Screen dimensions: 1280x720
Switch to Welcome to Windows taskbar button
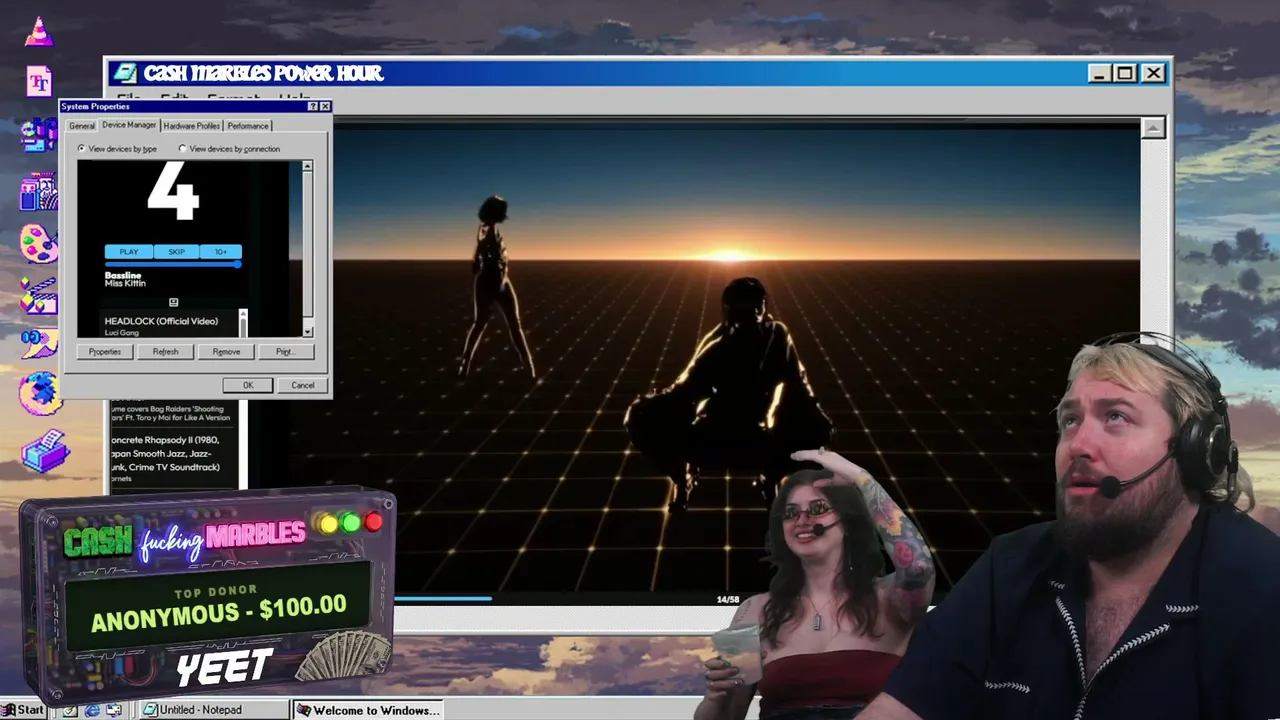[x=370, y=710]
